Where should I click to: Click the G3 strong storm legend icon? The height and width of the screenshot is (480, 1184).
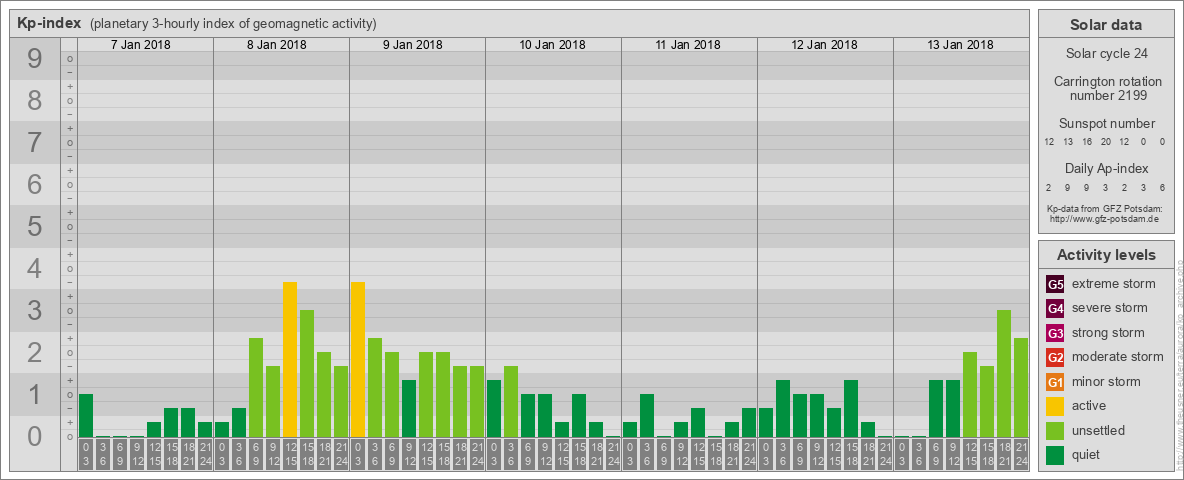1055,333
